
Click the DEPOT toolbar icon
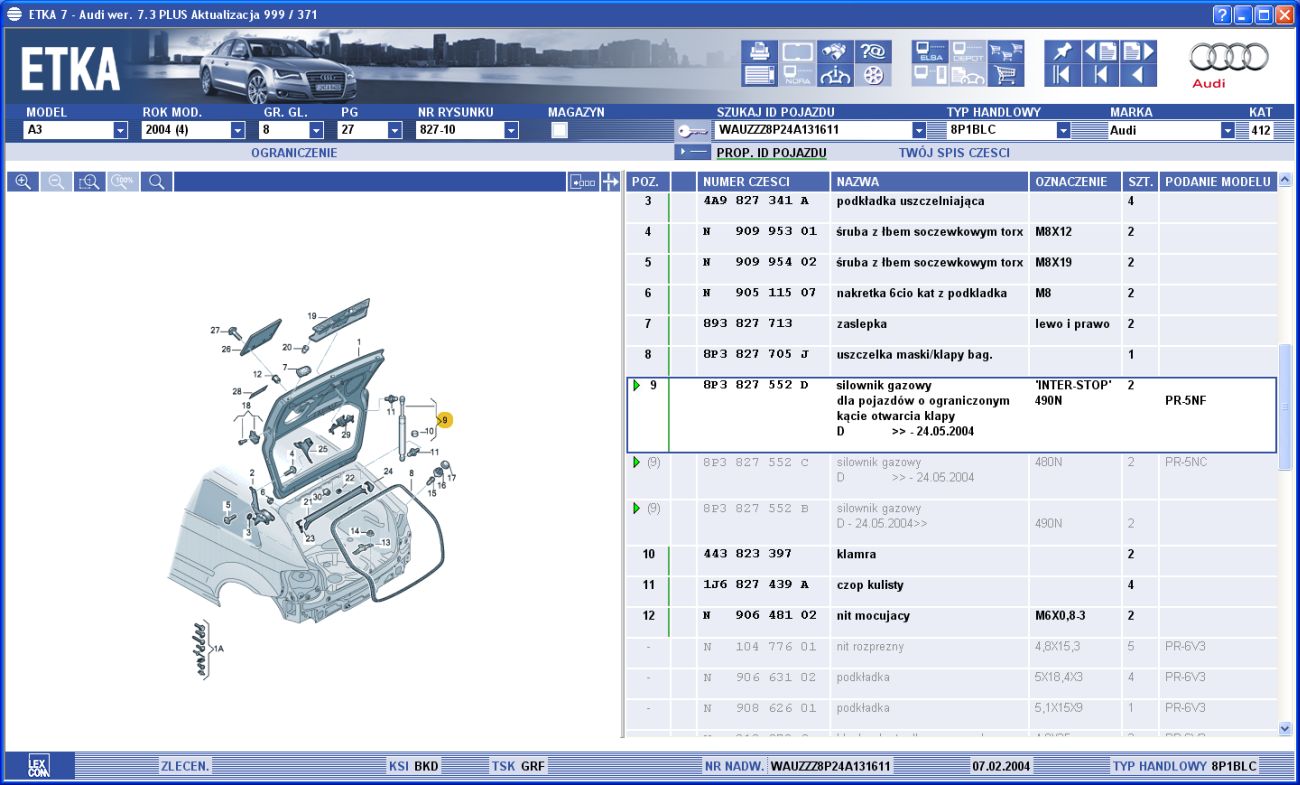tap(968, 51)
